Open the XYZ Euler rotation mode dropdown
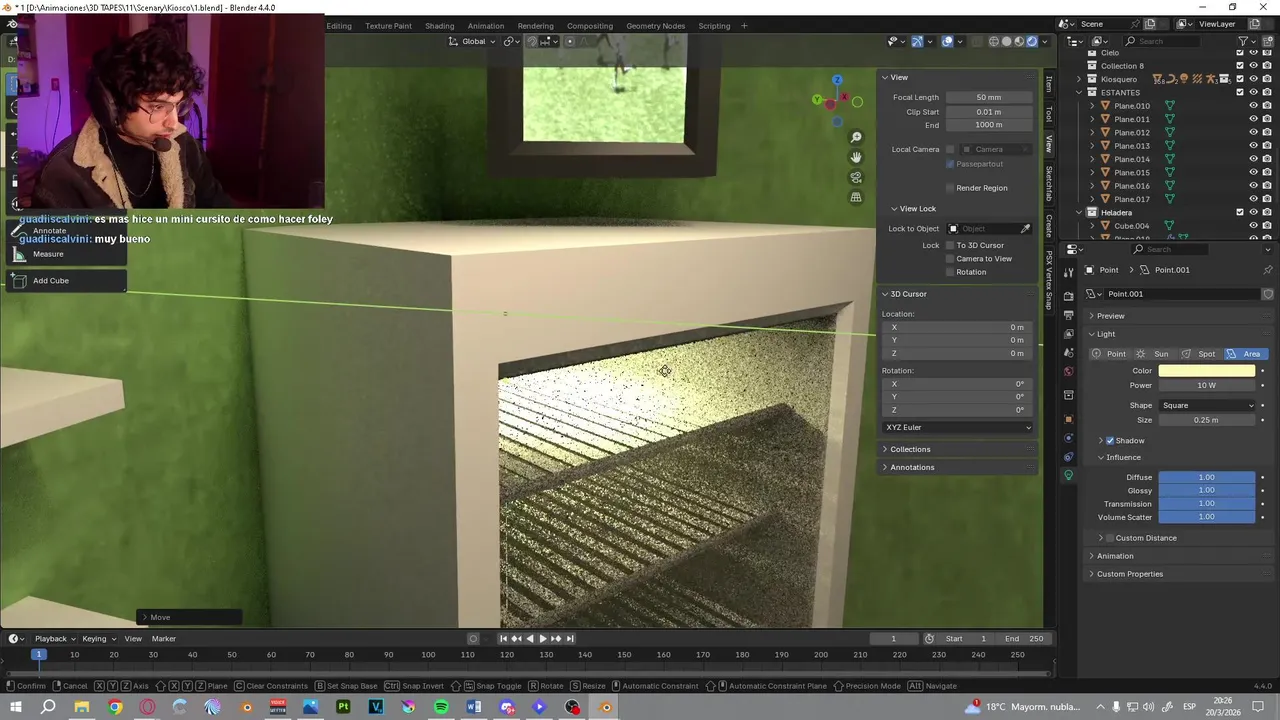 coord(958,428)
